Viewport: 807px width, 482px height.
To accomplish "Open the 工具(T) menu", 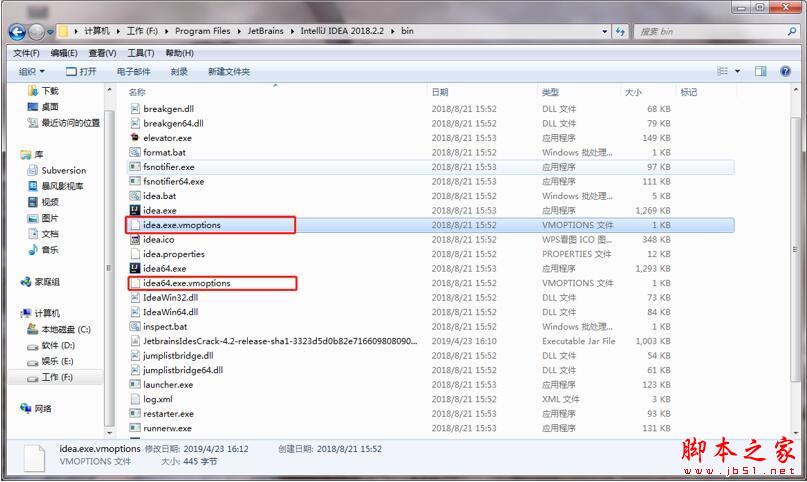I will point(141,53).
